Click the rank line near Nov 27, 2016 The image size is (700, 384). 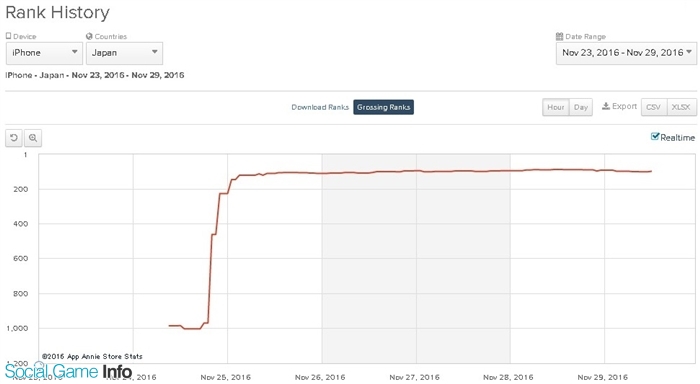click(416, 171)
